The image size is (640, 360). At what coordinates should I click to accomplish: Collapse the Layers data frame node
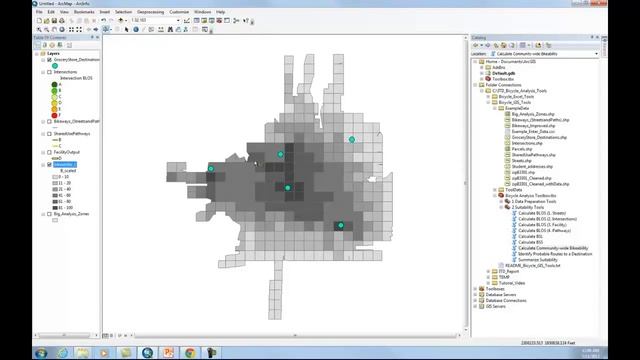point(37,53)
